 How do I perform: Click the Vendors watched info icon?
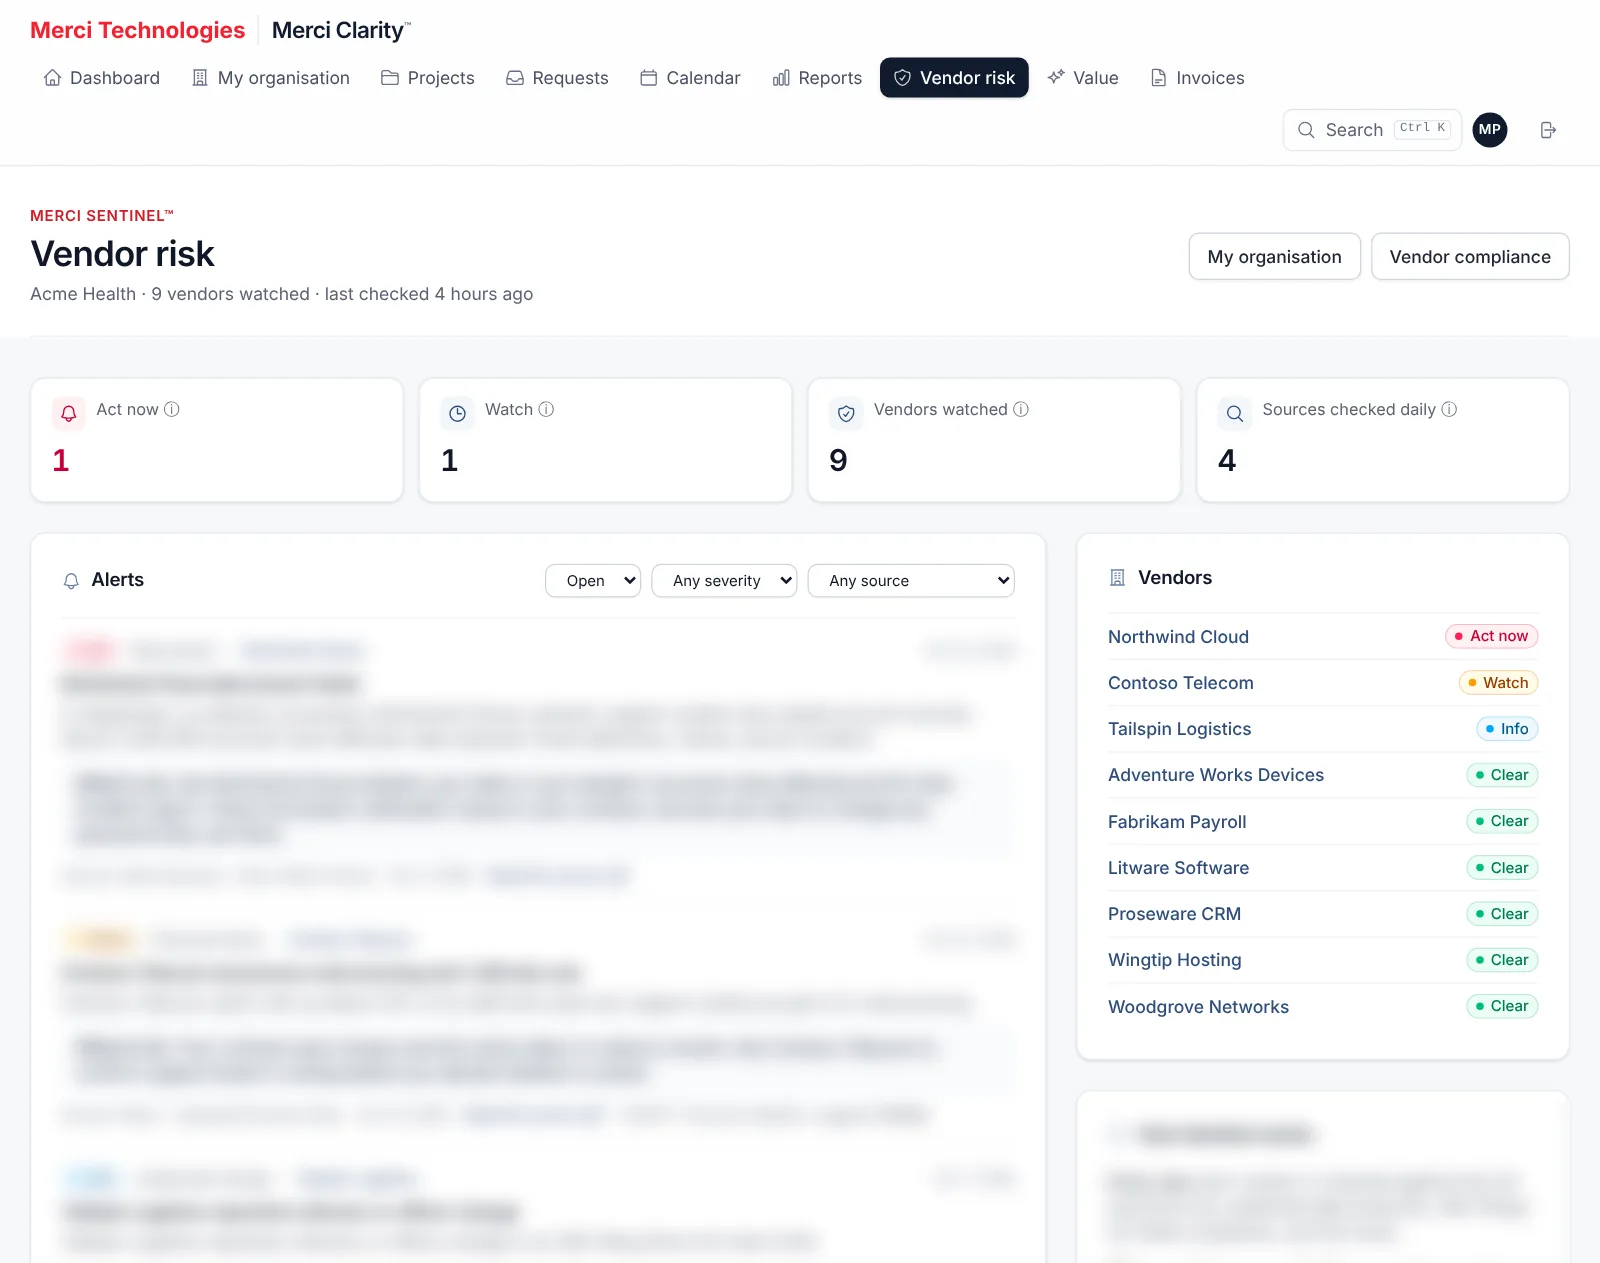click(x=1021, y=409)
